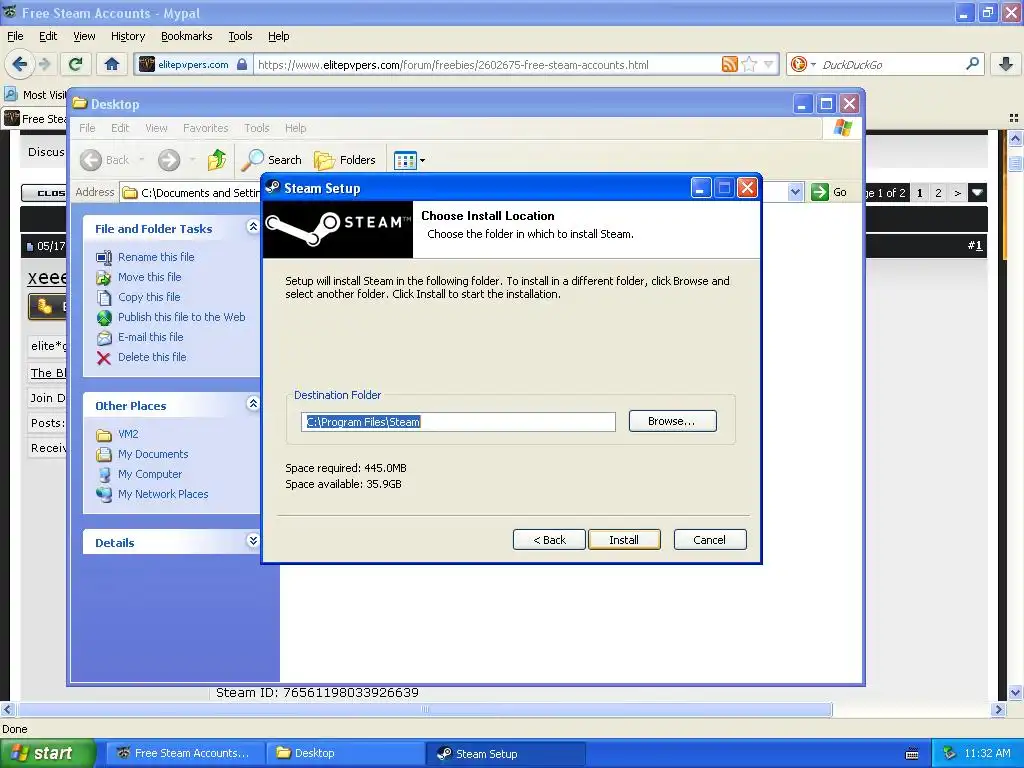Click the padlock site identity icon
The height and width of the screenshot is (768, 1024).
(x=242, y=64)
